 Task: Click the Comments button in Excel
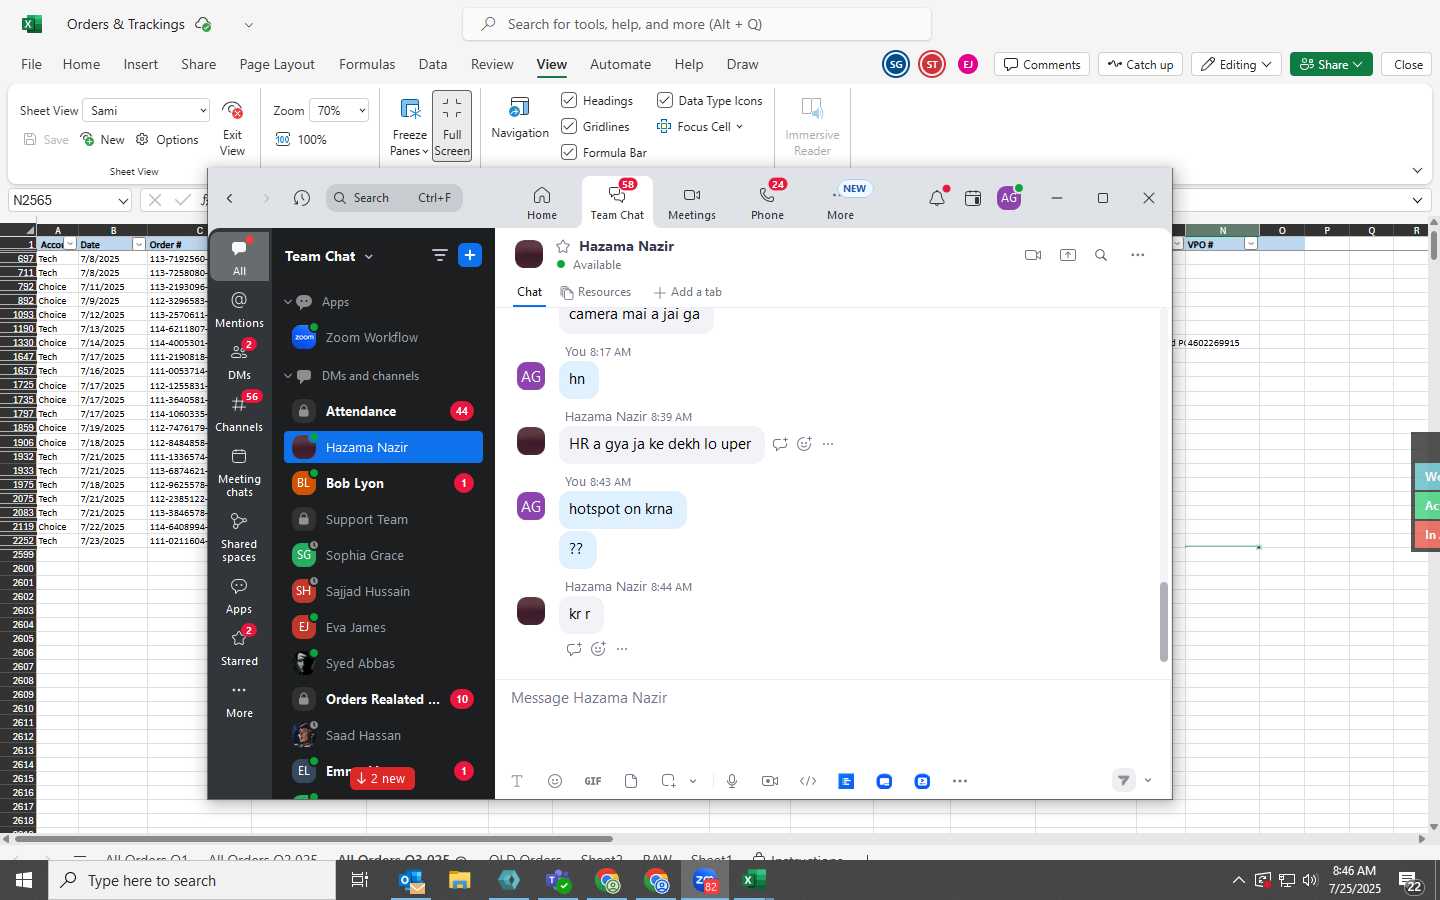click(x=1042, y=64)
